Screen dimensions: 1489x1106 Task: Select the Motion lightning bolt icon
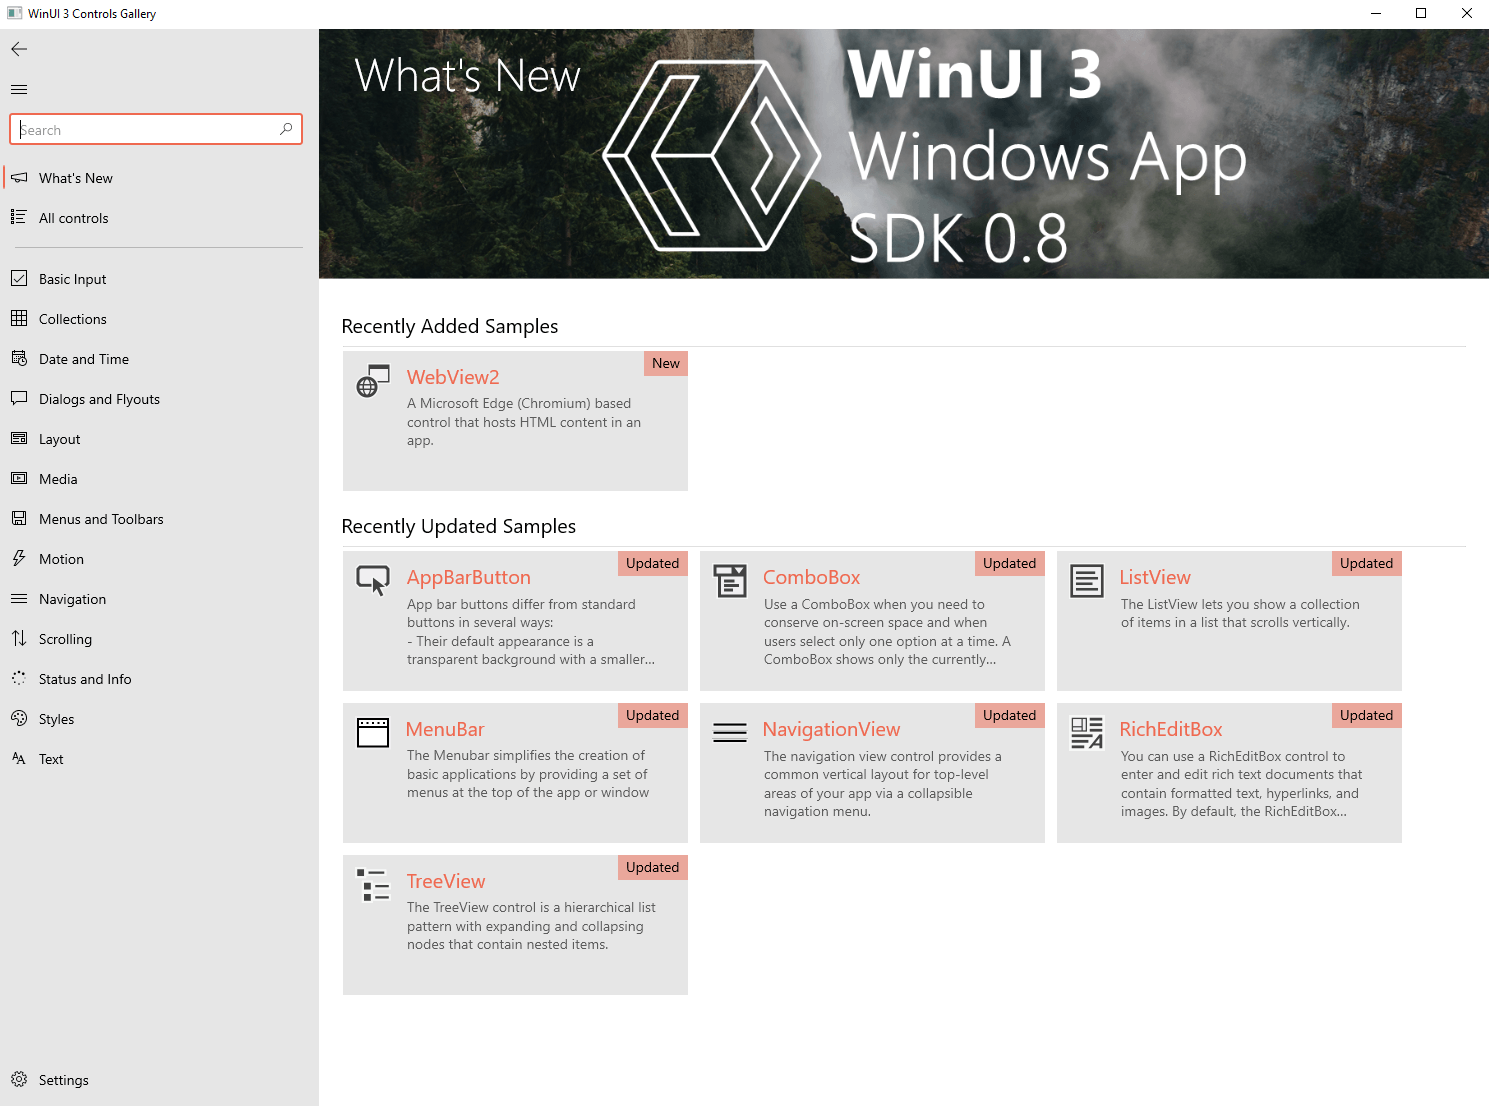[x=19, y=558]
